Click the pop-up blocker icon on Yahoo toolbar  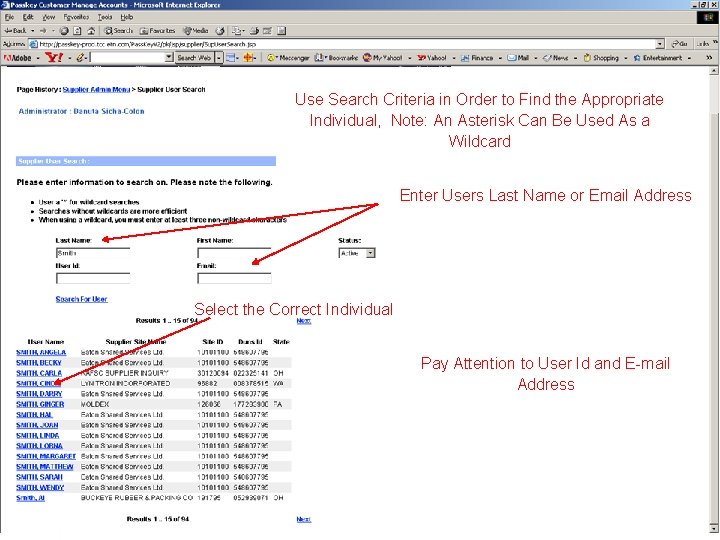click(230, 58)
